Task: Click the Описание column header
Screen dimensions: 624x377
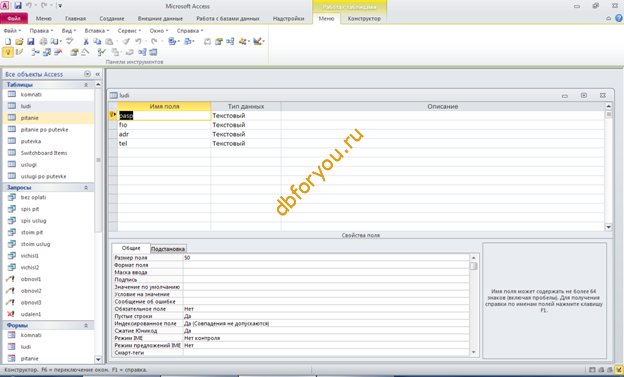Action: click(x=443, y=106)
